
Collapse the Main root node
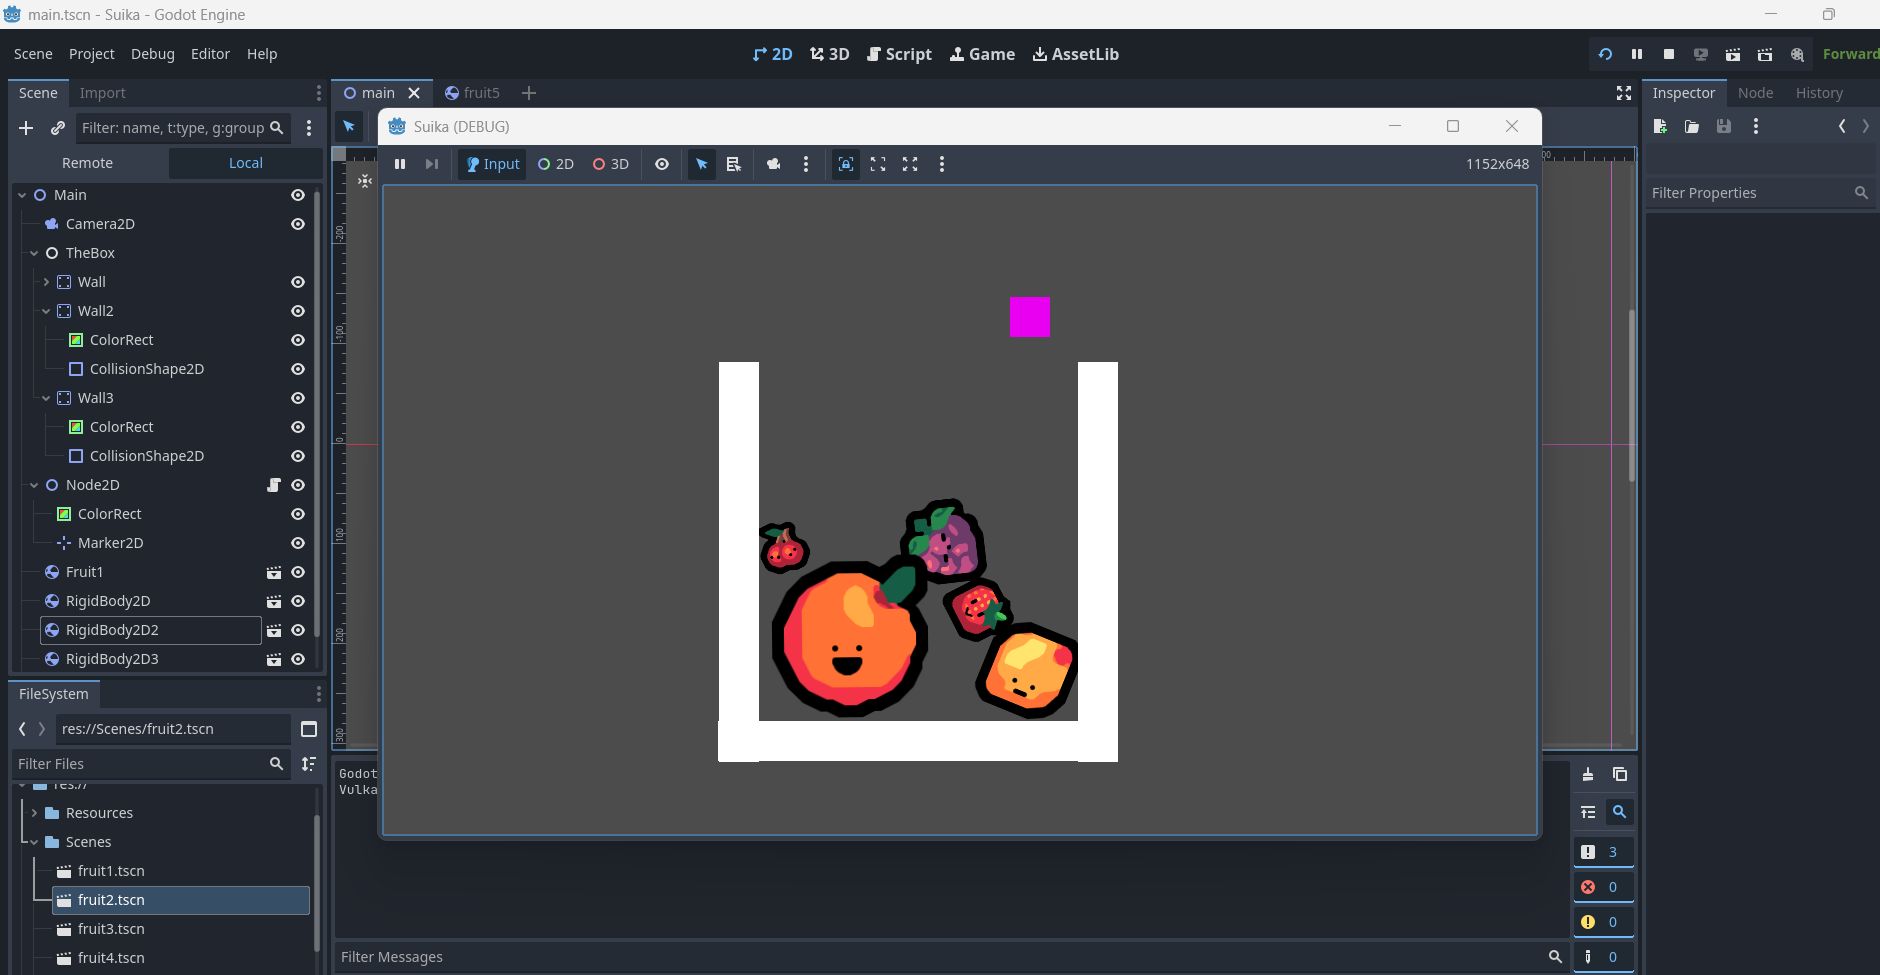[x=22, y=195]
